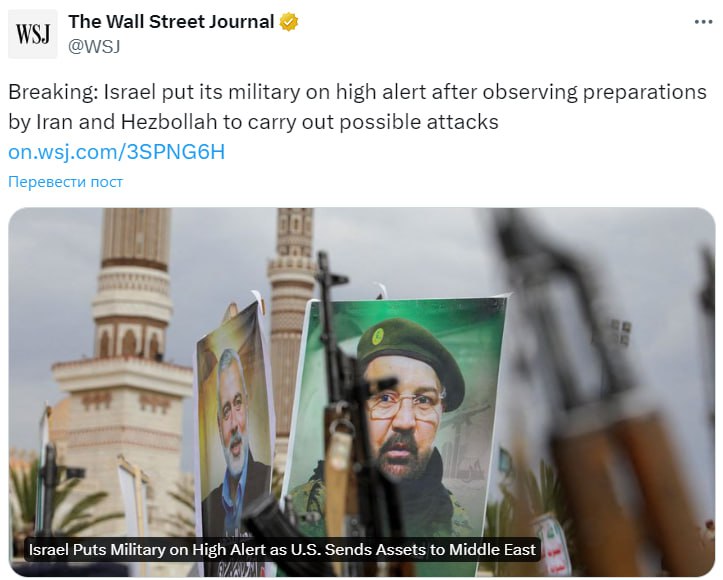Click the gold verified badge
The image size is (723, 580).
289,22
